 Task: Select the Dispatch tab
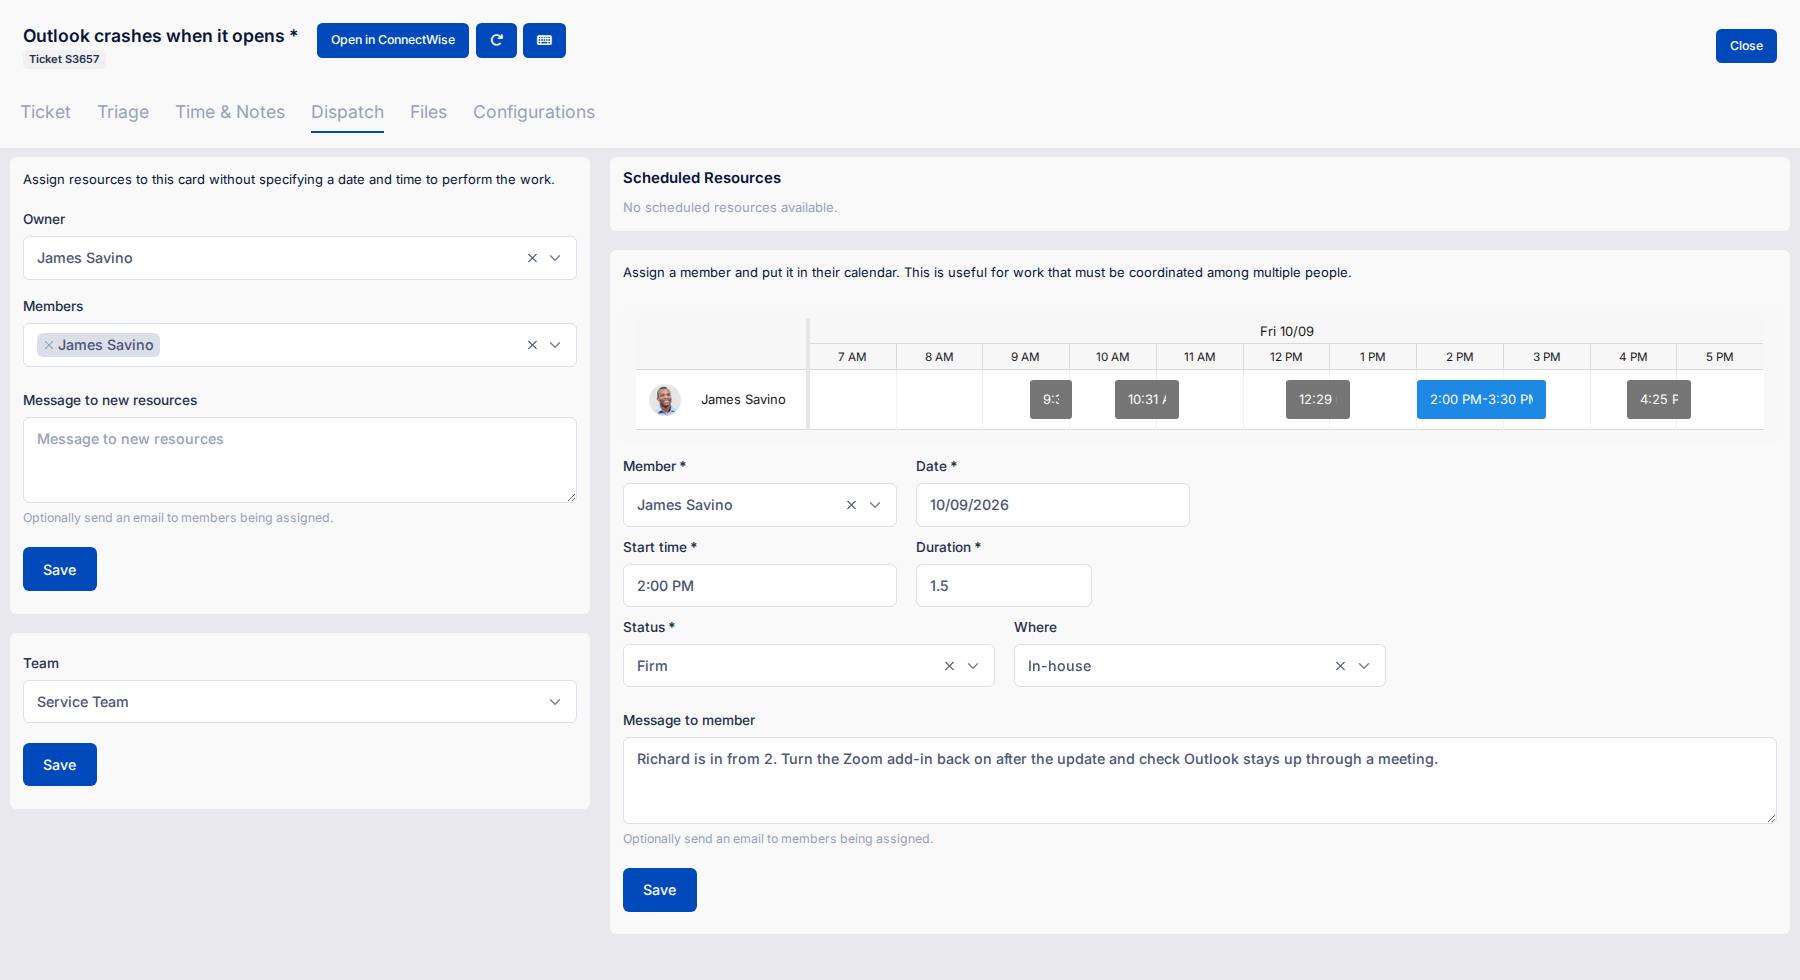coord(347,112)
